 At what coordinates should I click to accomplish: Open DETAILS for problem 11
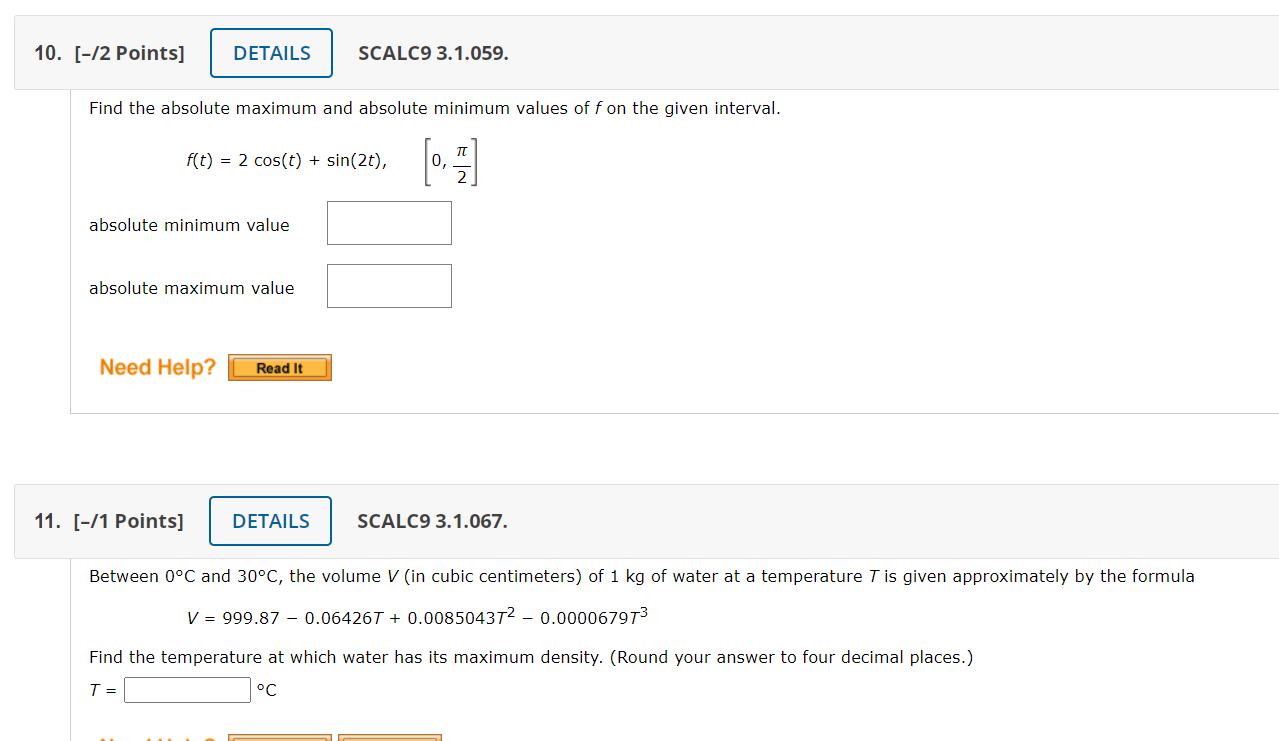tap(270, 520)
